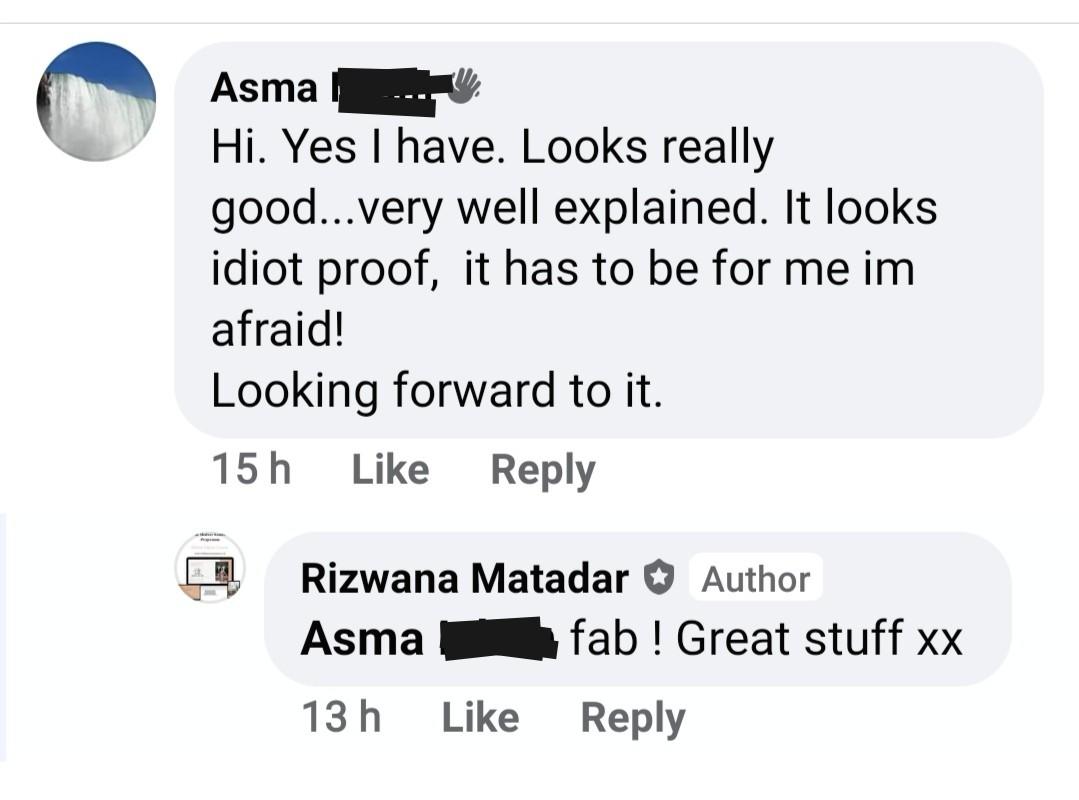Viewport: 1079px width, 800px height.
Task: Open Asma's profile from the comment name
Action: pos(264,88)
